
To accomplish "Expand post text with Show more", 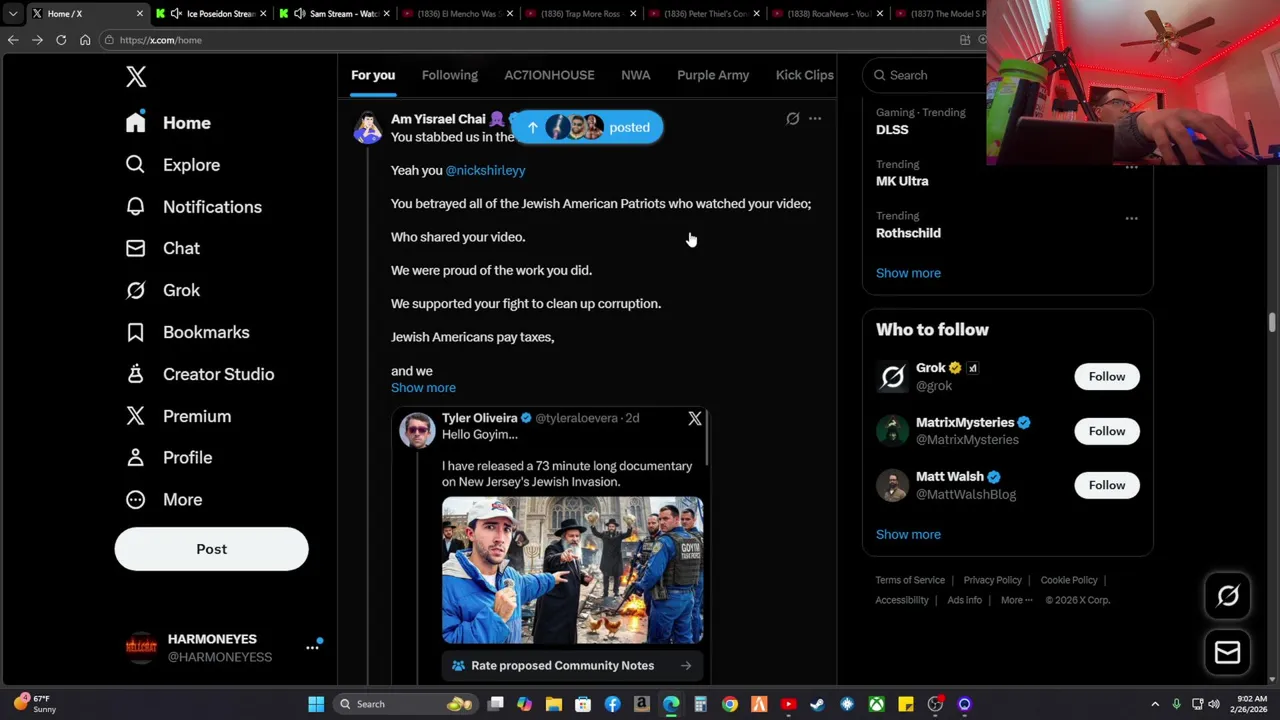I will click(x=423, y=388).
